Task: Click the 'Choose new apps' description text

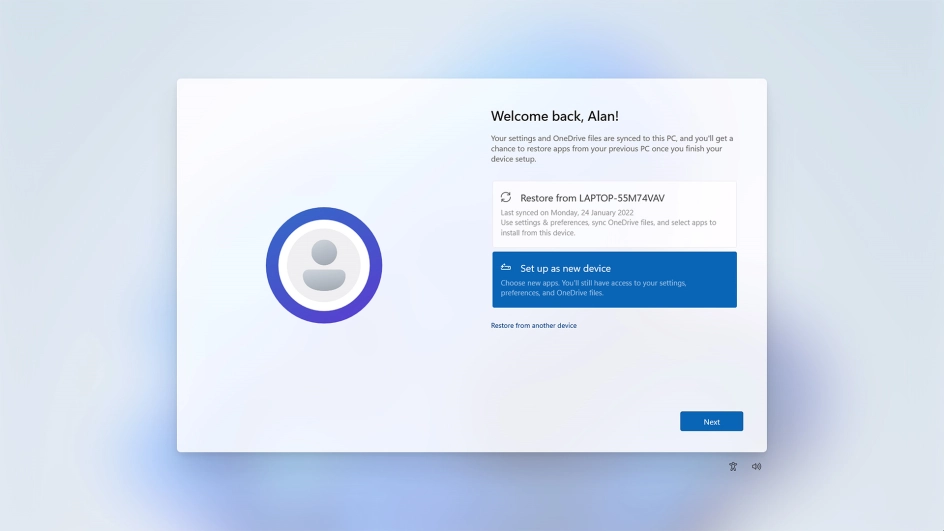Action: pyautogui.click(x=593, y=283)
